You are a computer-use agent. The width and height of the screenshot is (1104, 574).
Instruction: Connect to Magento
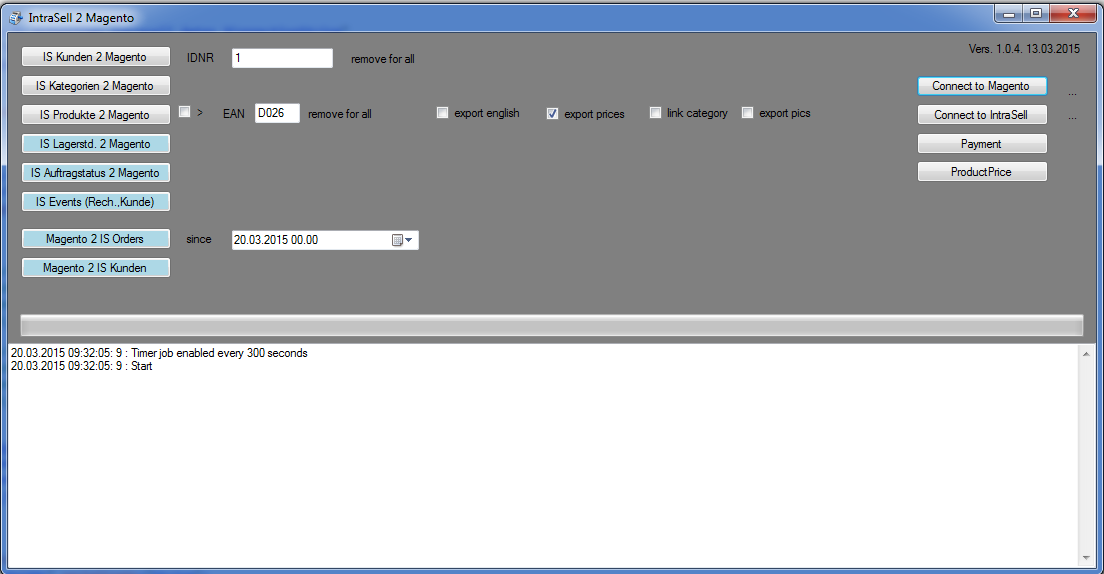click(982, 86)
